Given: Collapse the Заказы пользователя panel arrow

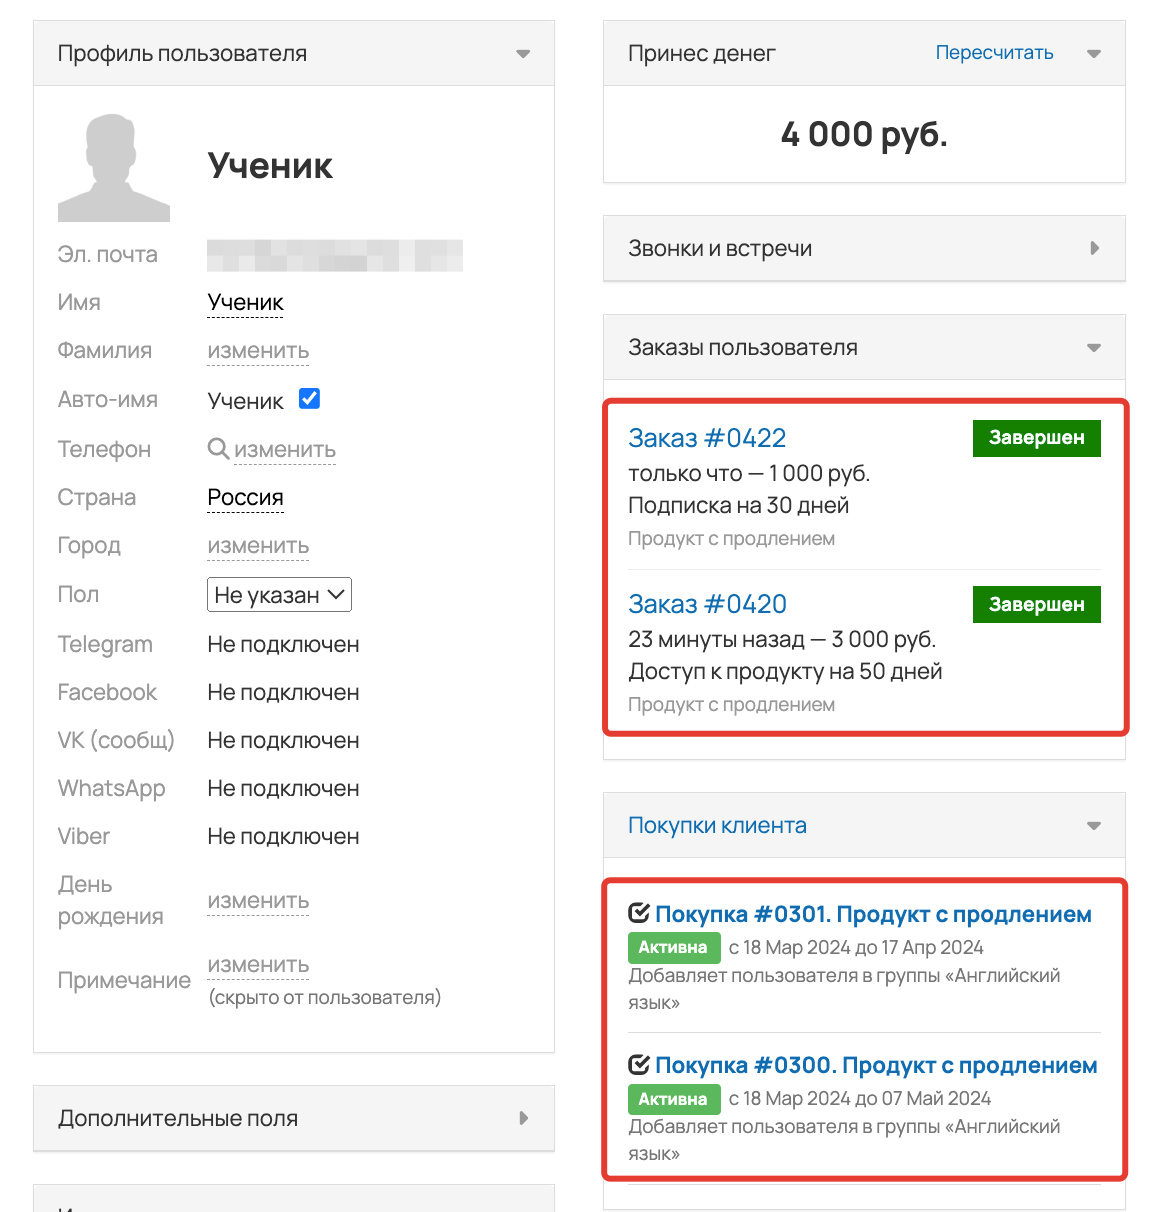Looking at the screenshot, I should point(1094,348).
